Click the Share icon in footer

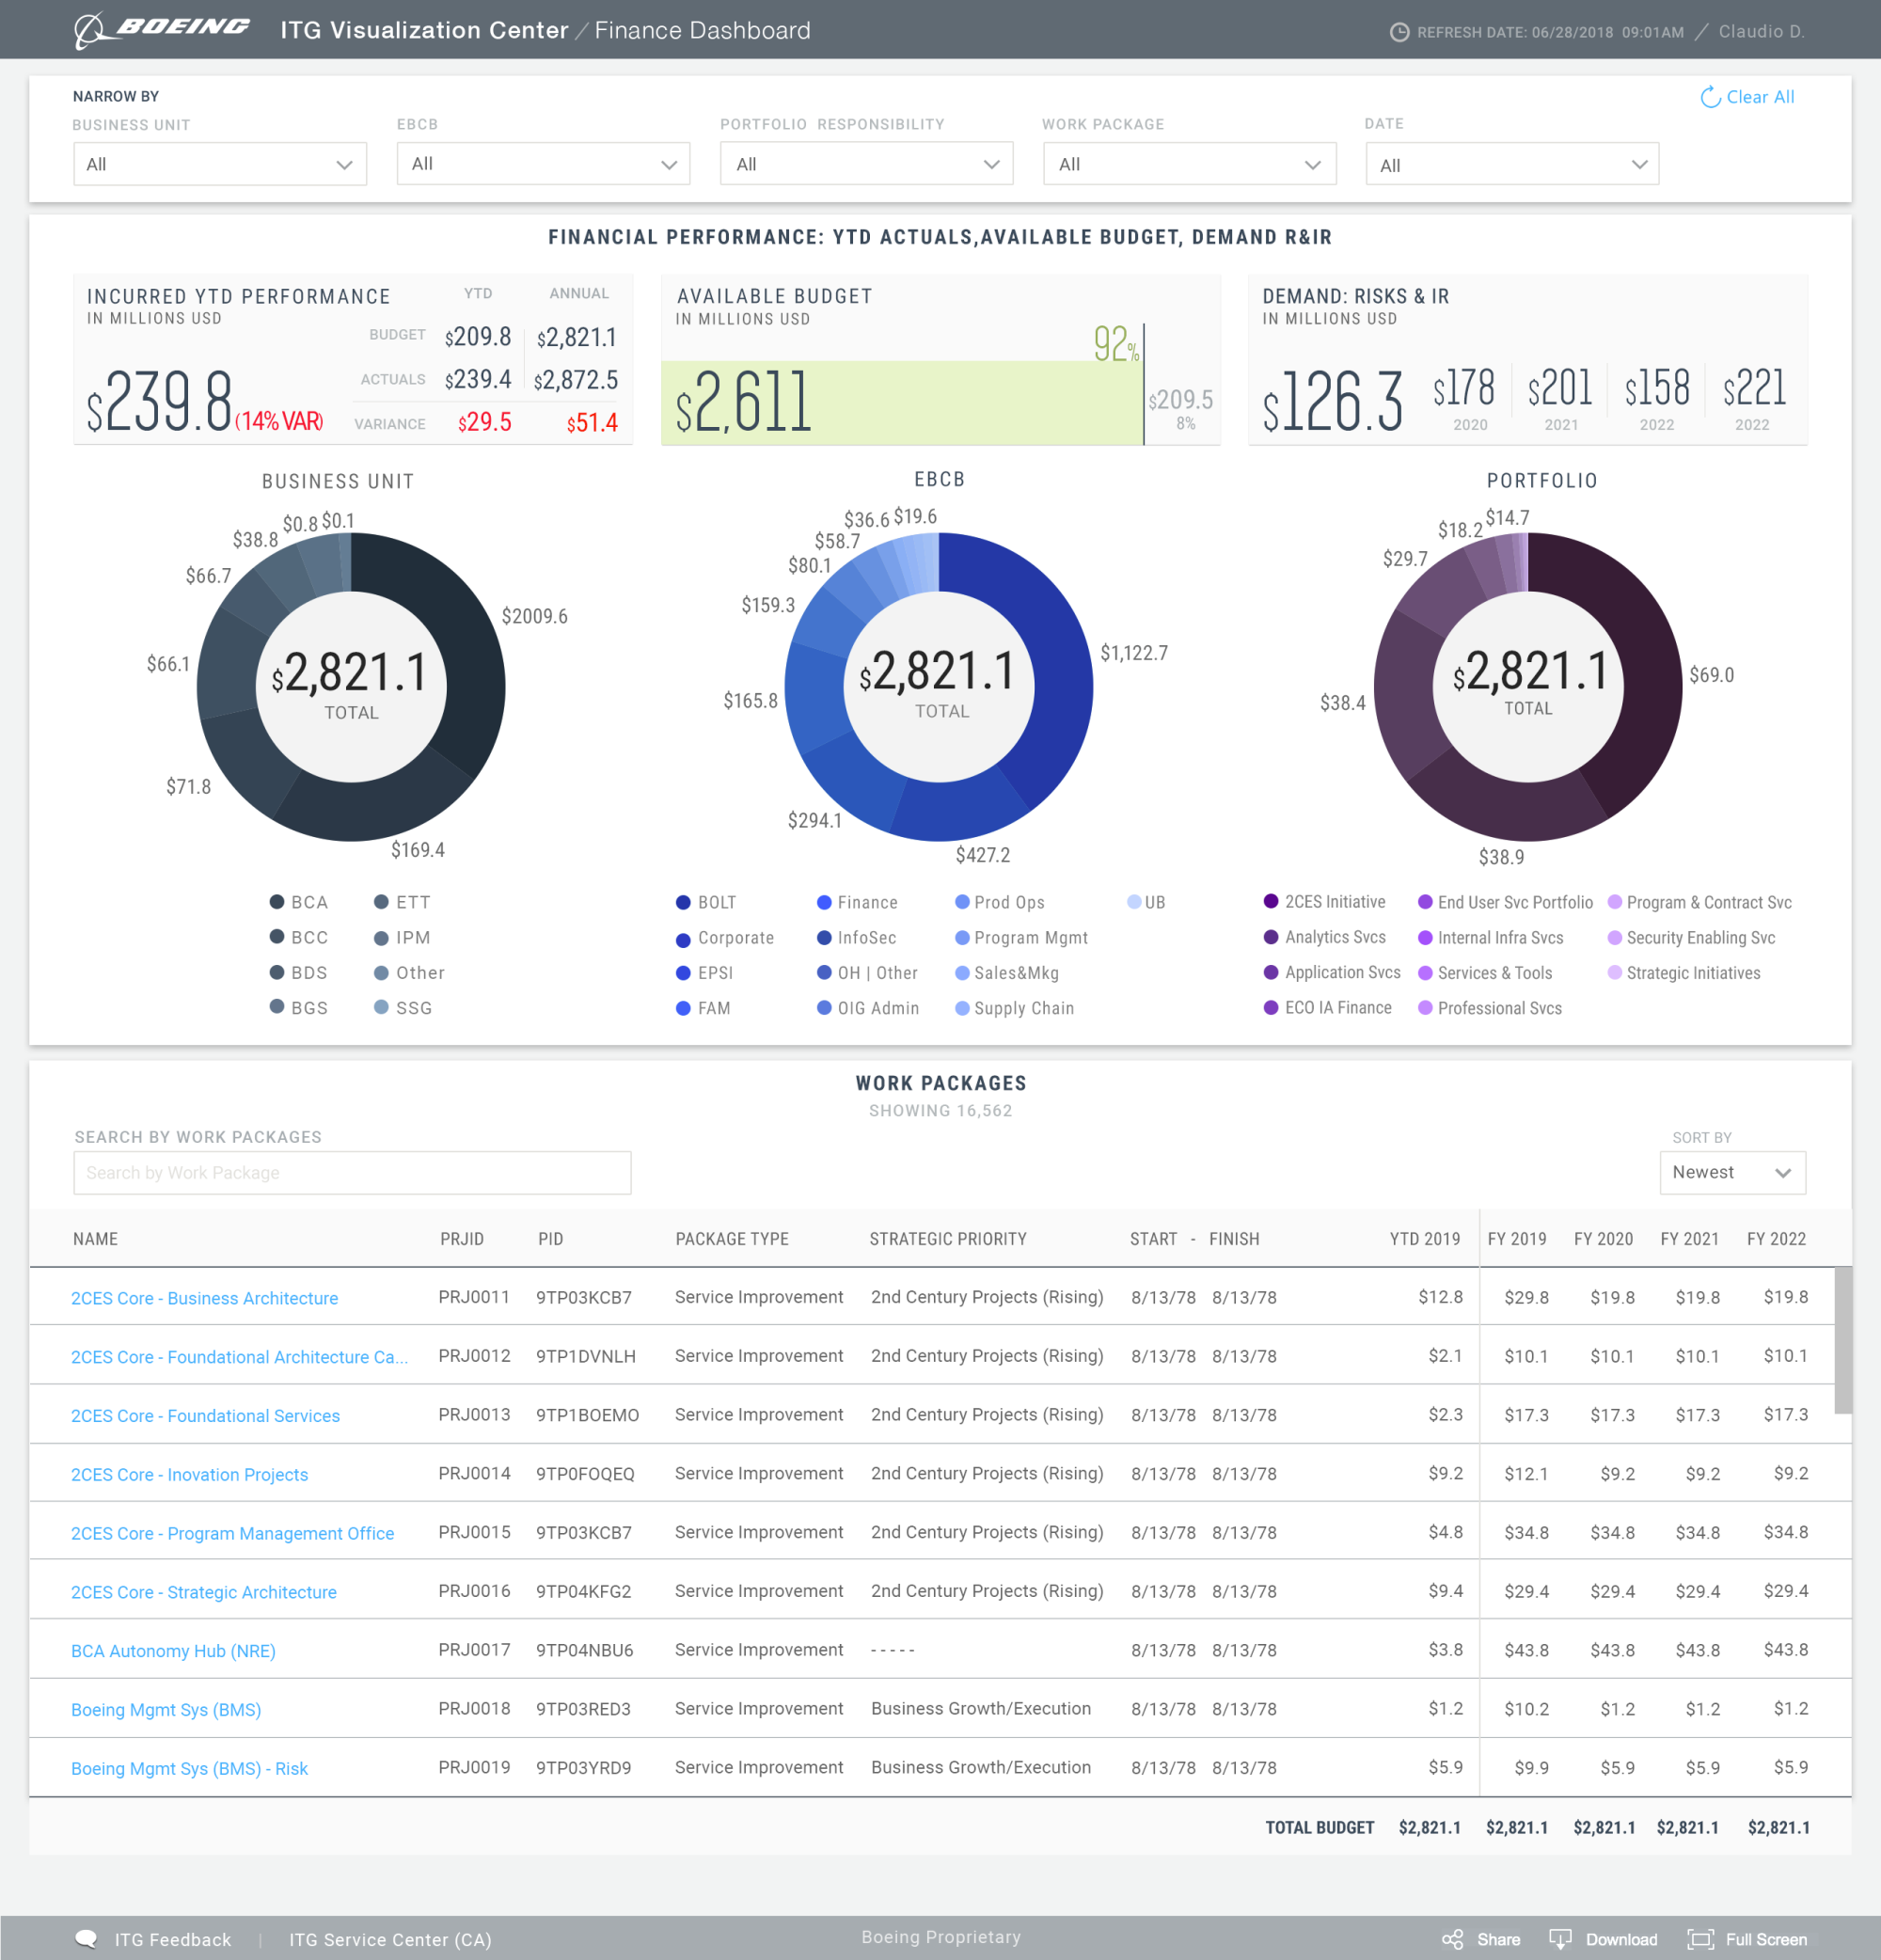click(1452, 1939)
